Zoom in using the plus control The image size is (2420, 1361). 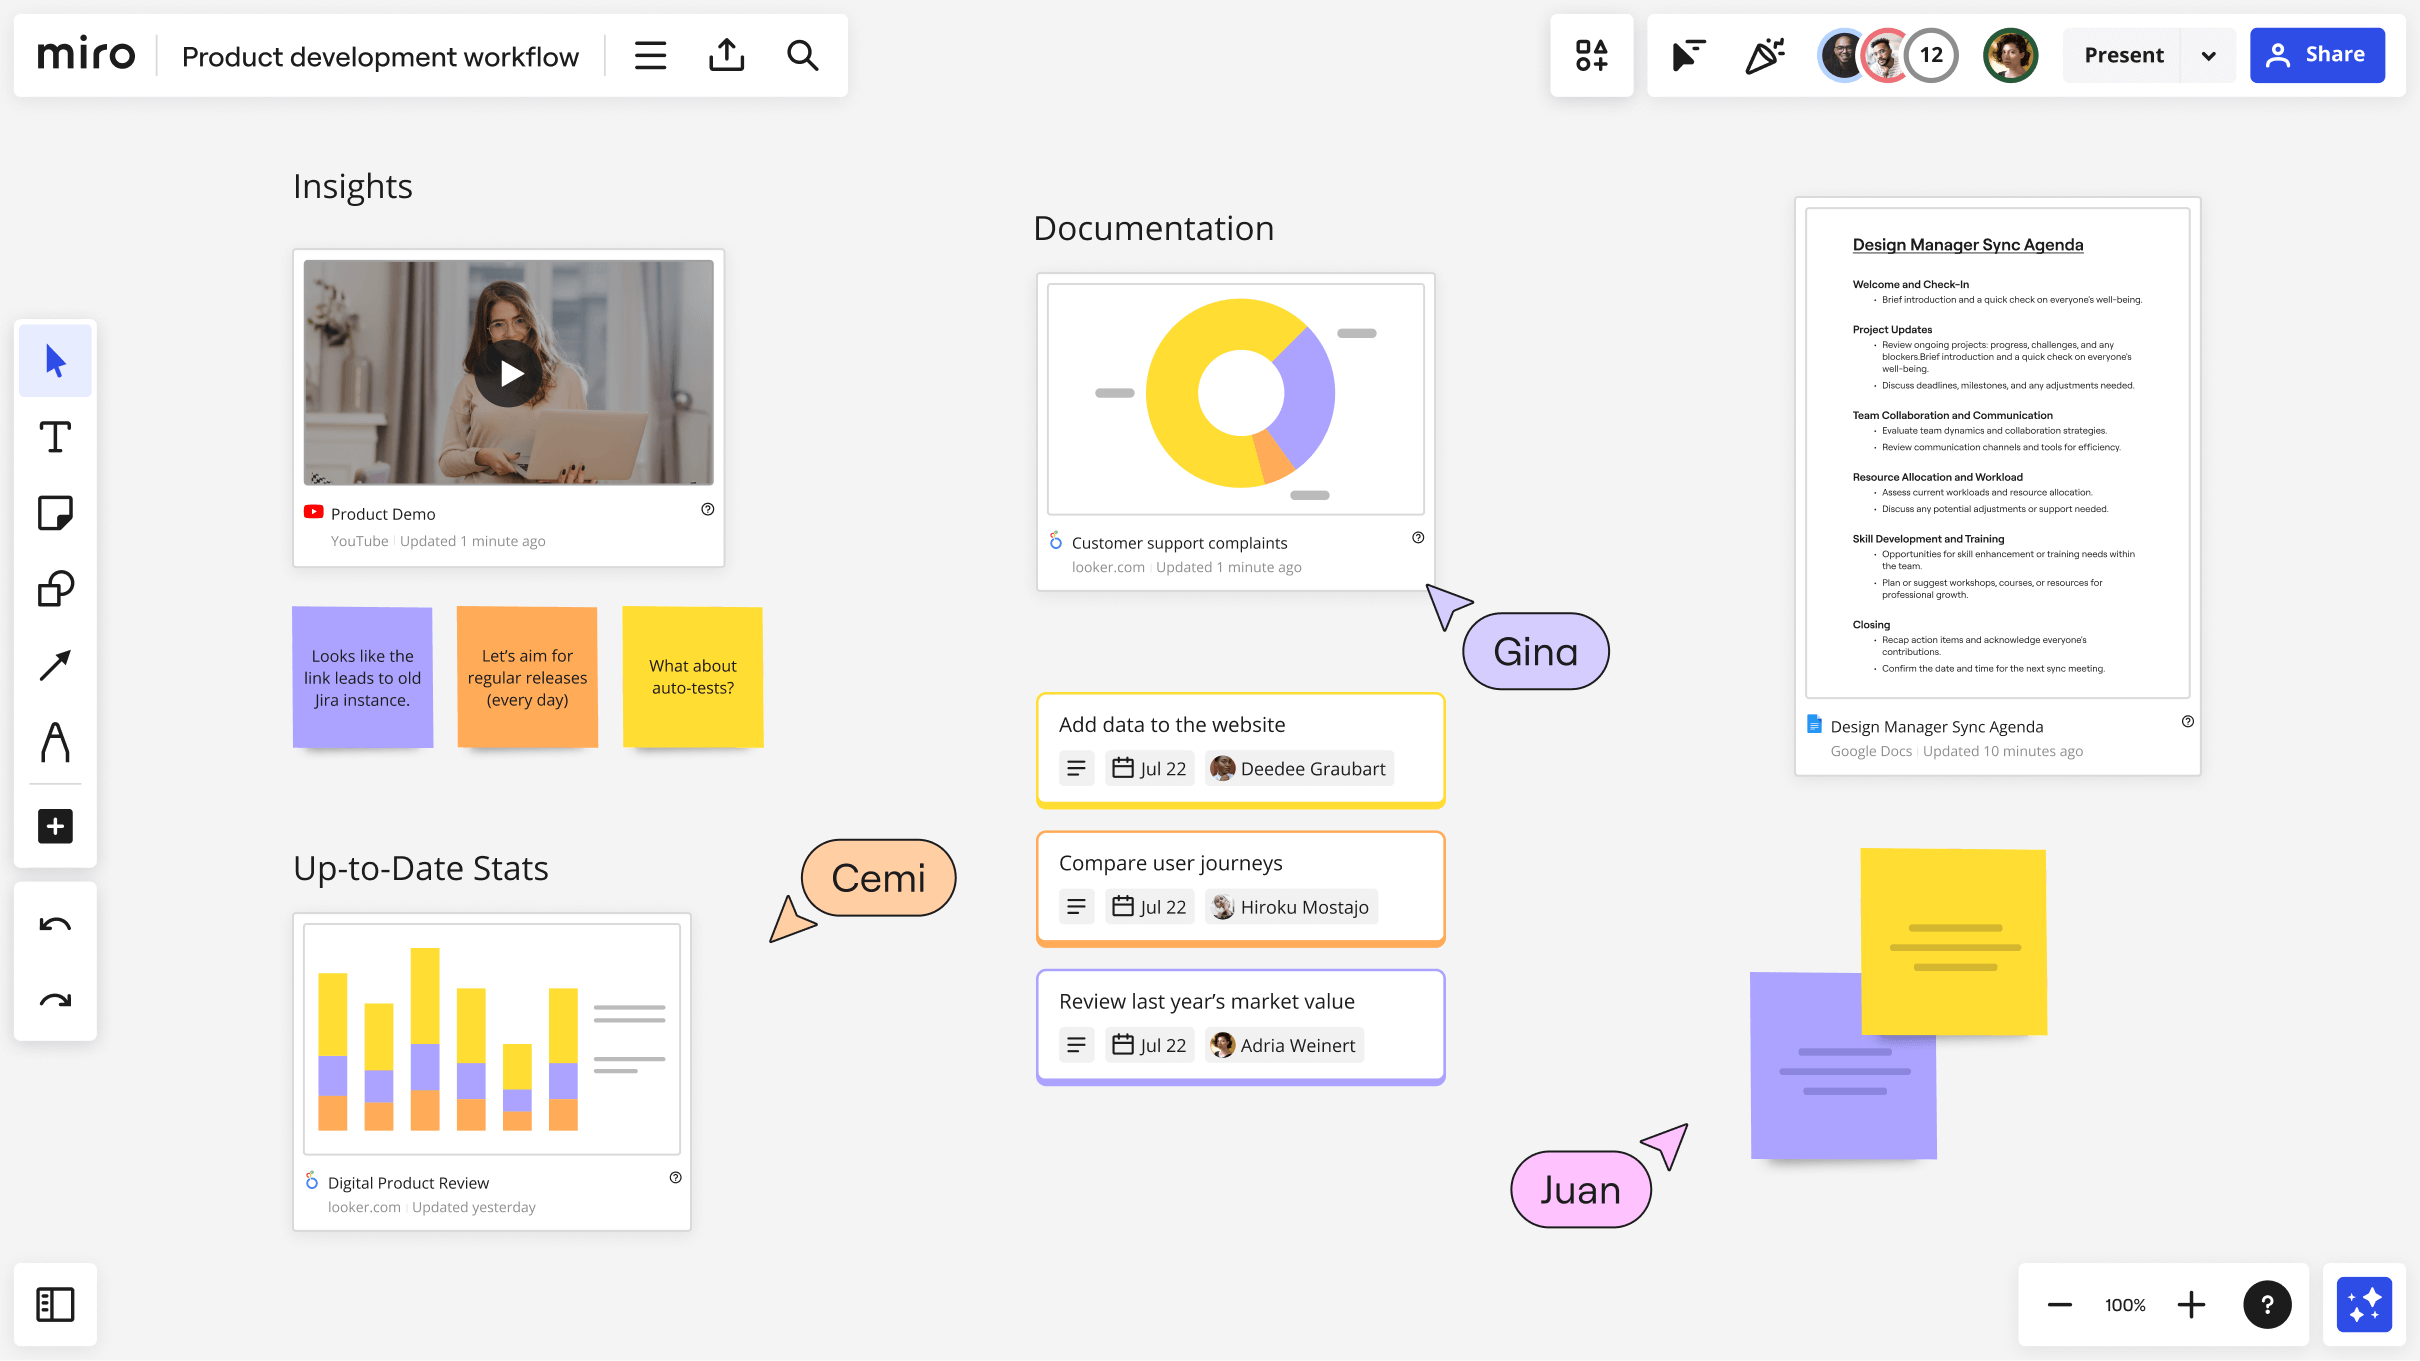(x=2191, y=1304)
